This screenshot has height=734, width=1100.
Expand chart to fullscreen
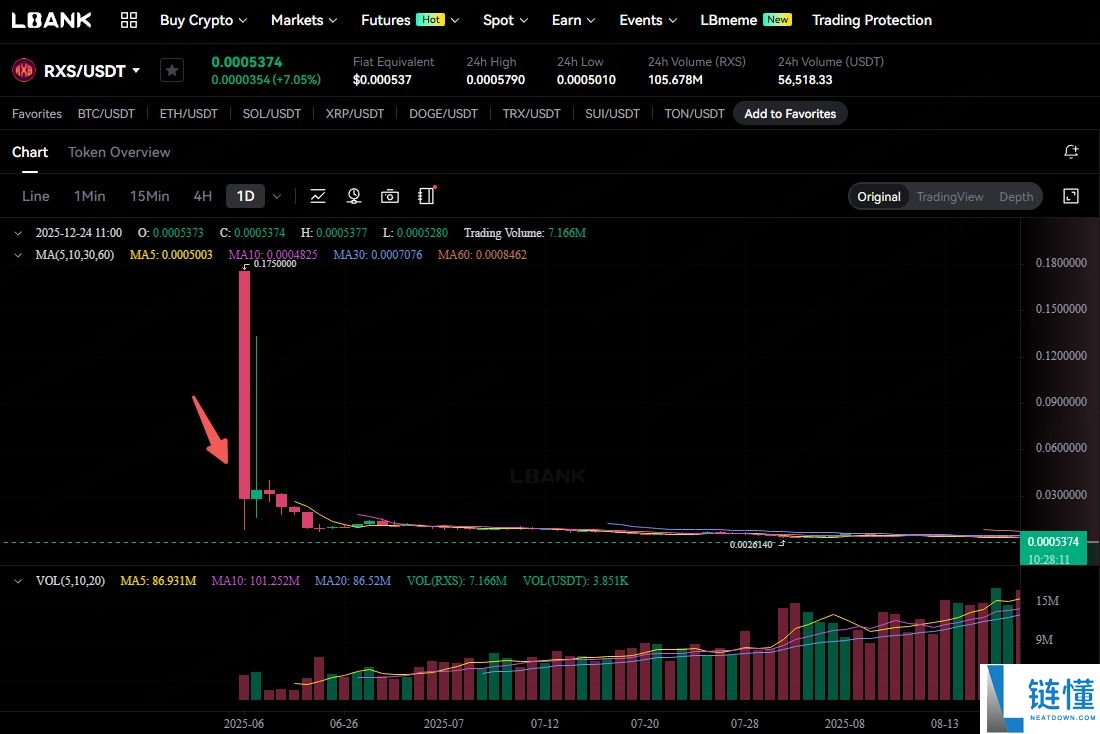point(1071,196)
